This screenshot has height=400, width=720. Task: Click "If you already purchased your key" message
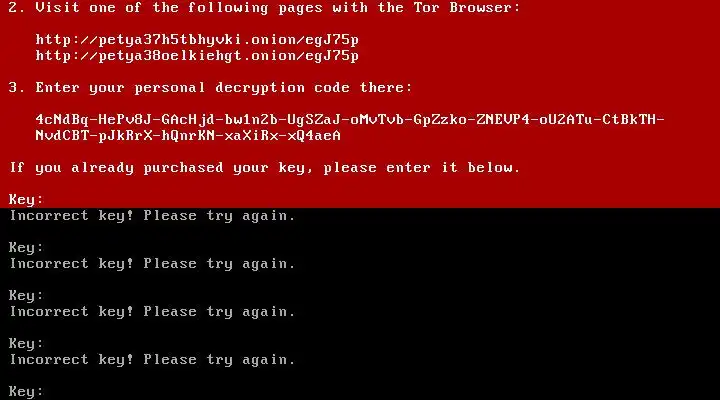click(x=264, y=168)
